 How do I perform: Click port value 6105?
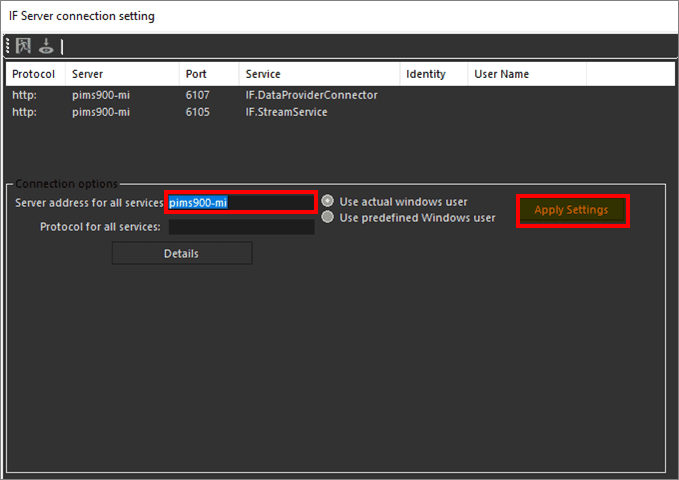point(197,112)
